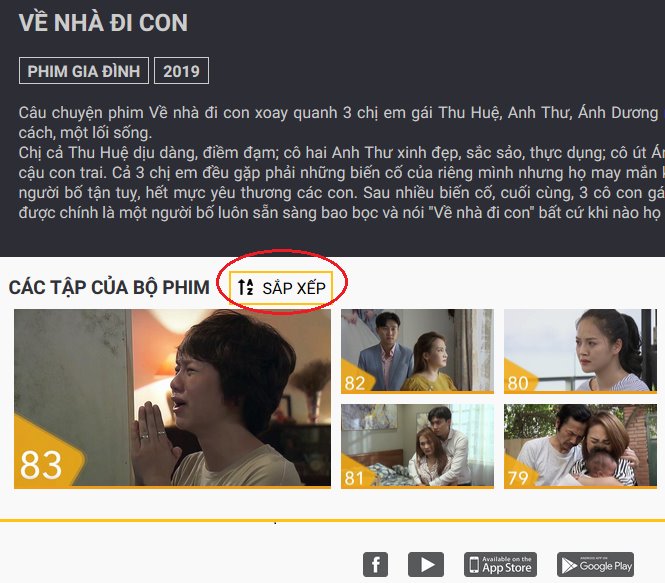Image resolution: width=665 pixels, height=583 pixels.
Task: Click the A-Z sort arrow icon
Action: [246, 287]
